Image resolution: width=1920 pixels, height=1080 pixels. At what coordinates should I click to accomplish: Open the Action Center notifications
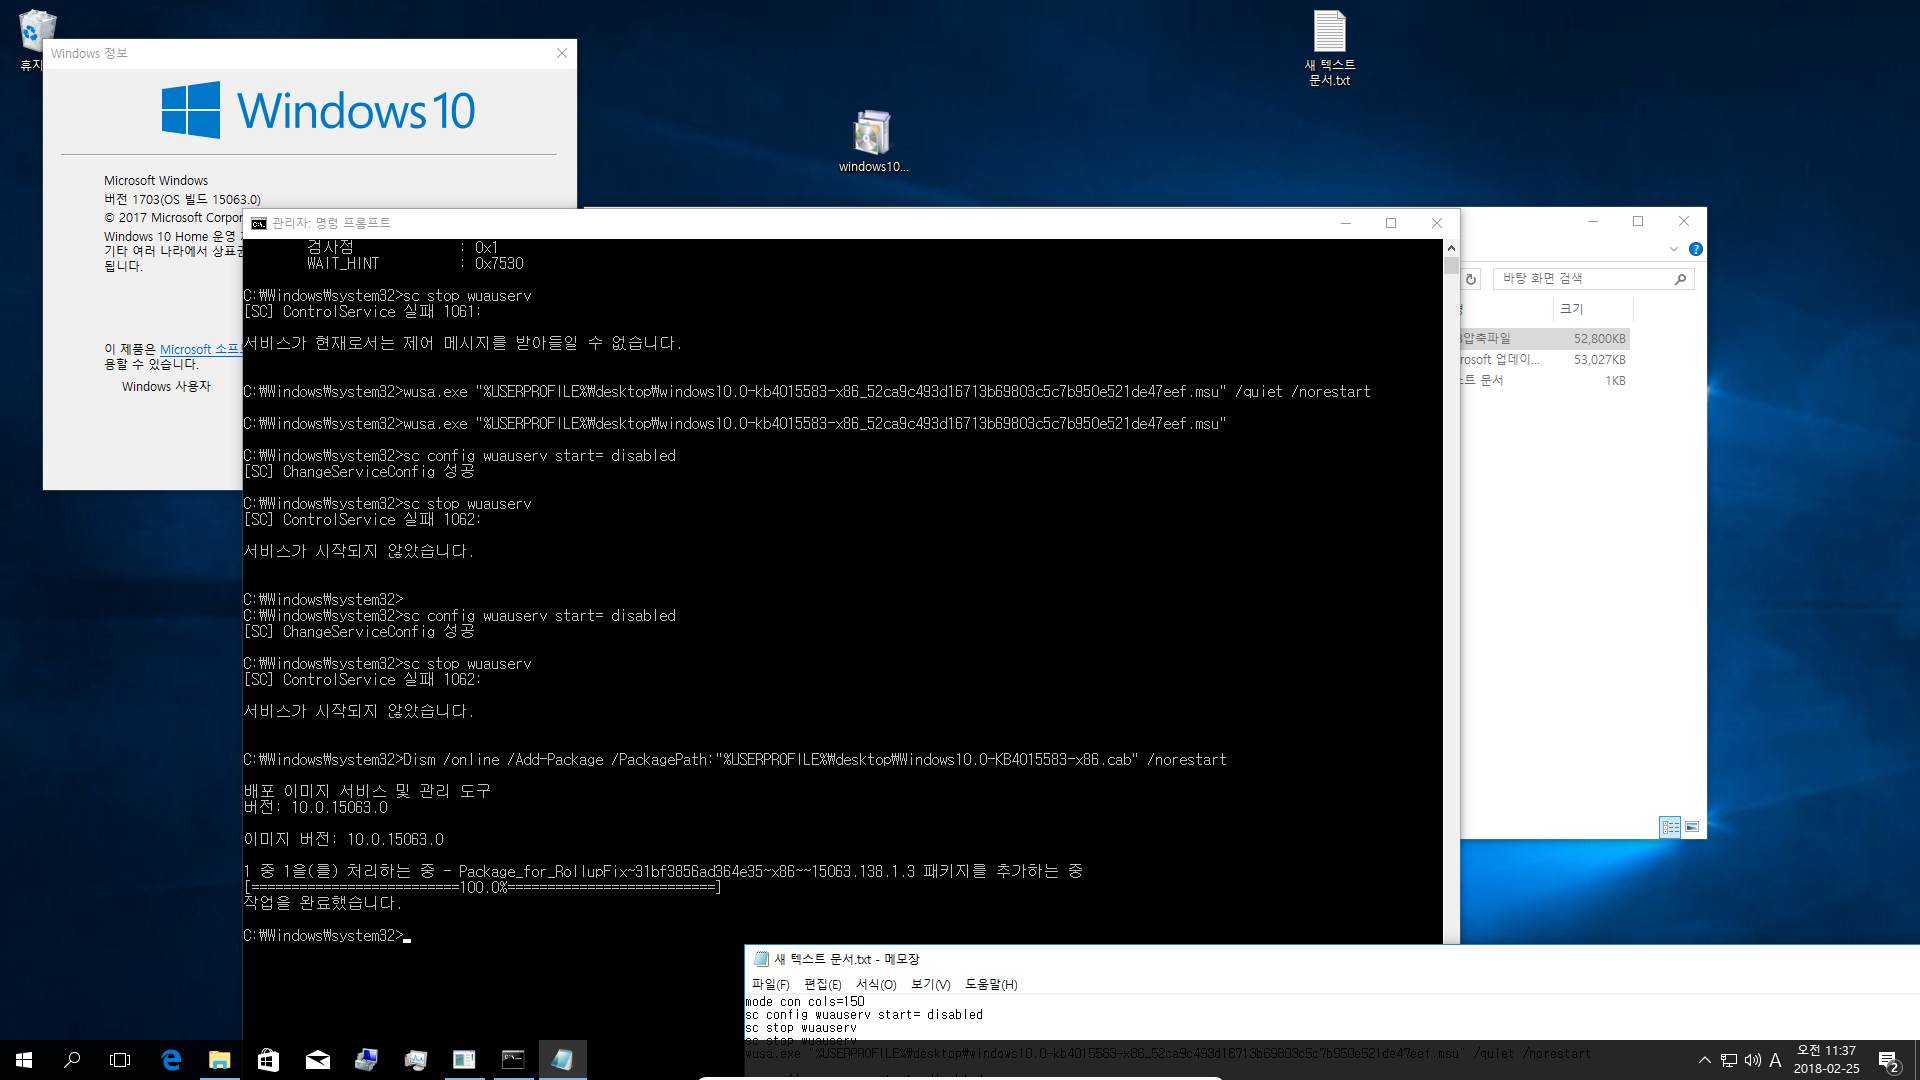click(x=1888, y=1061)
